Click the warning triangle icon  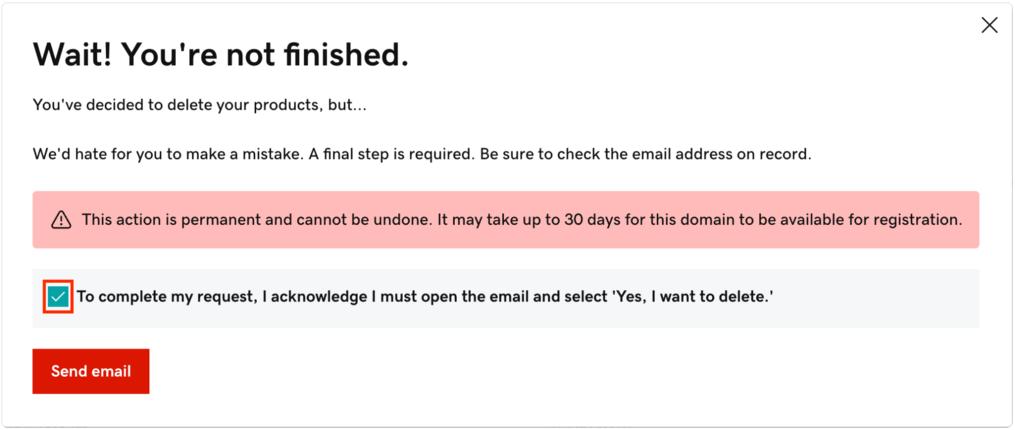click(61, 220)
